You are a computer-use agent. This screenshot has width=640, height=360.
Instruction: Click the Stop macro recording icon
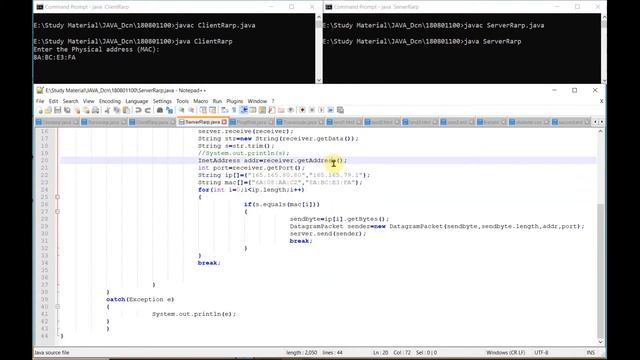(312, 110)
